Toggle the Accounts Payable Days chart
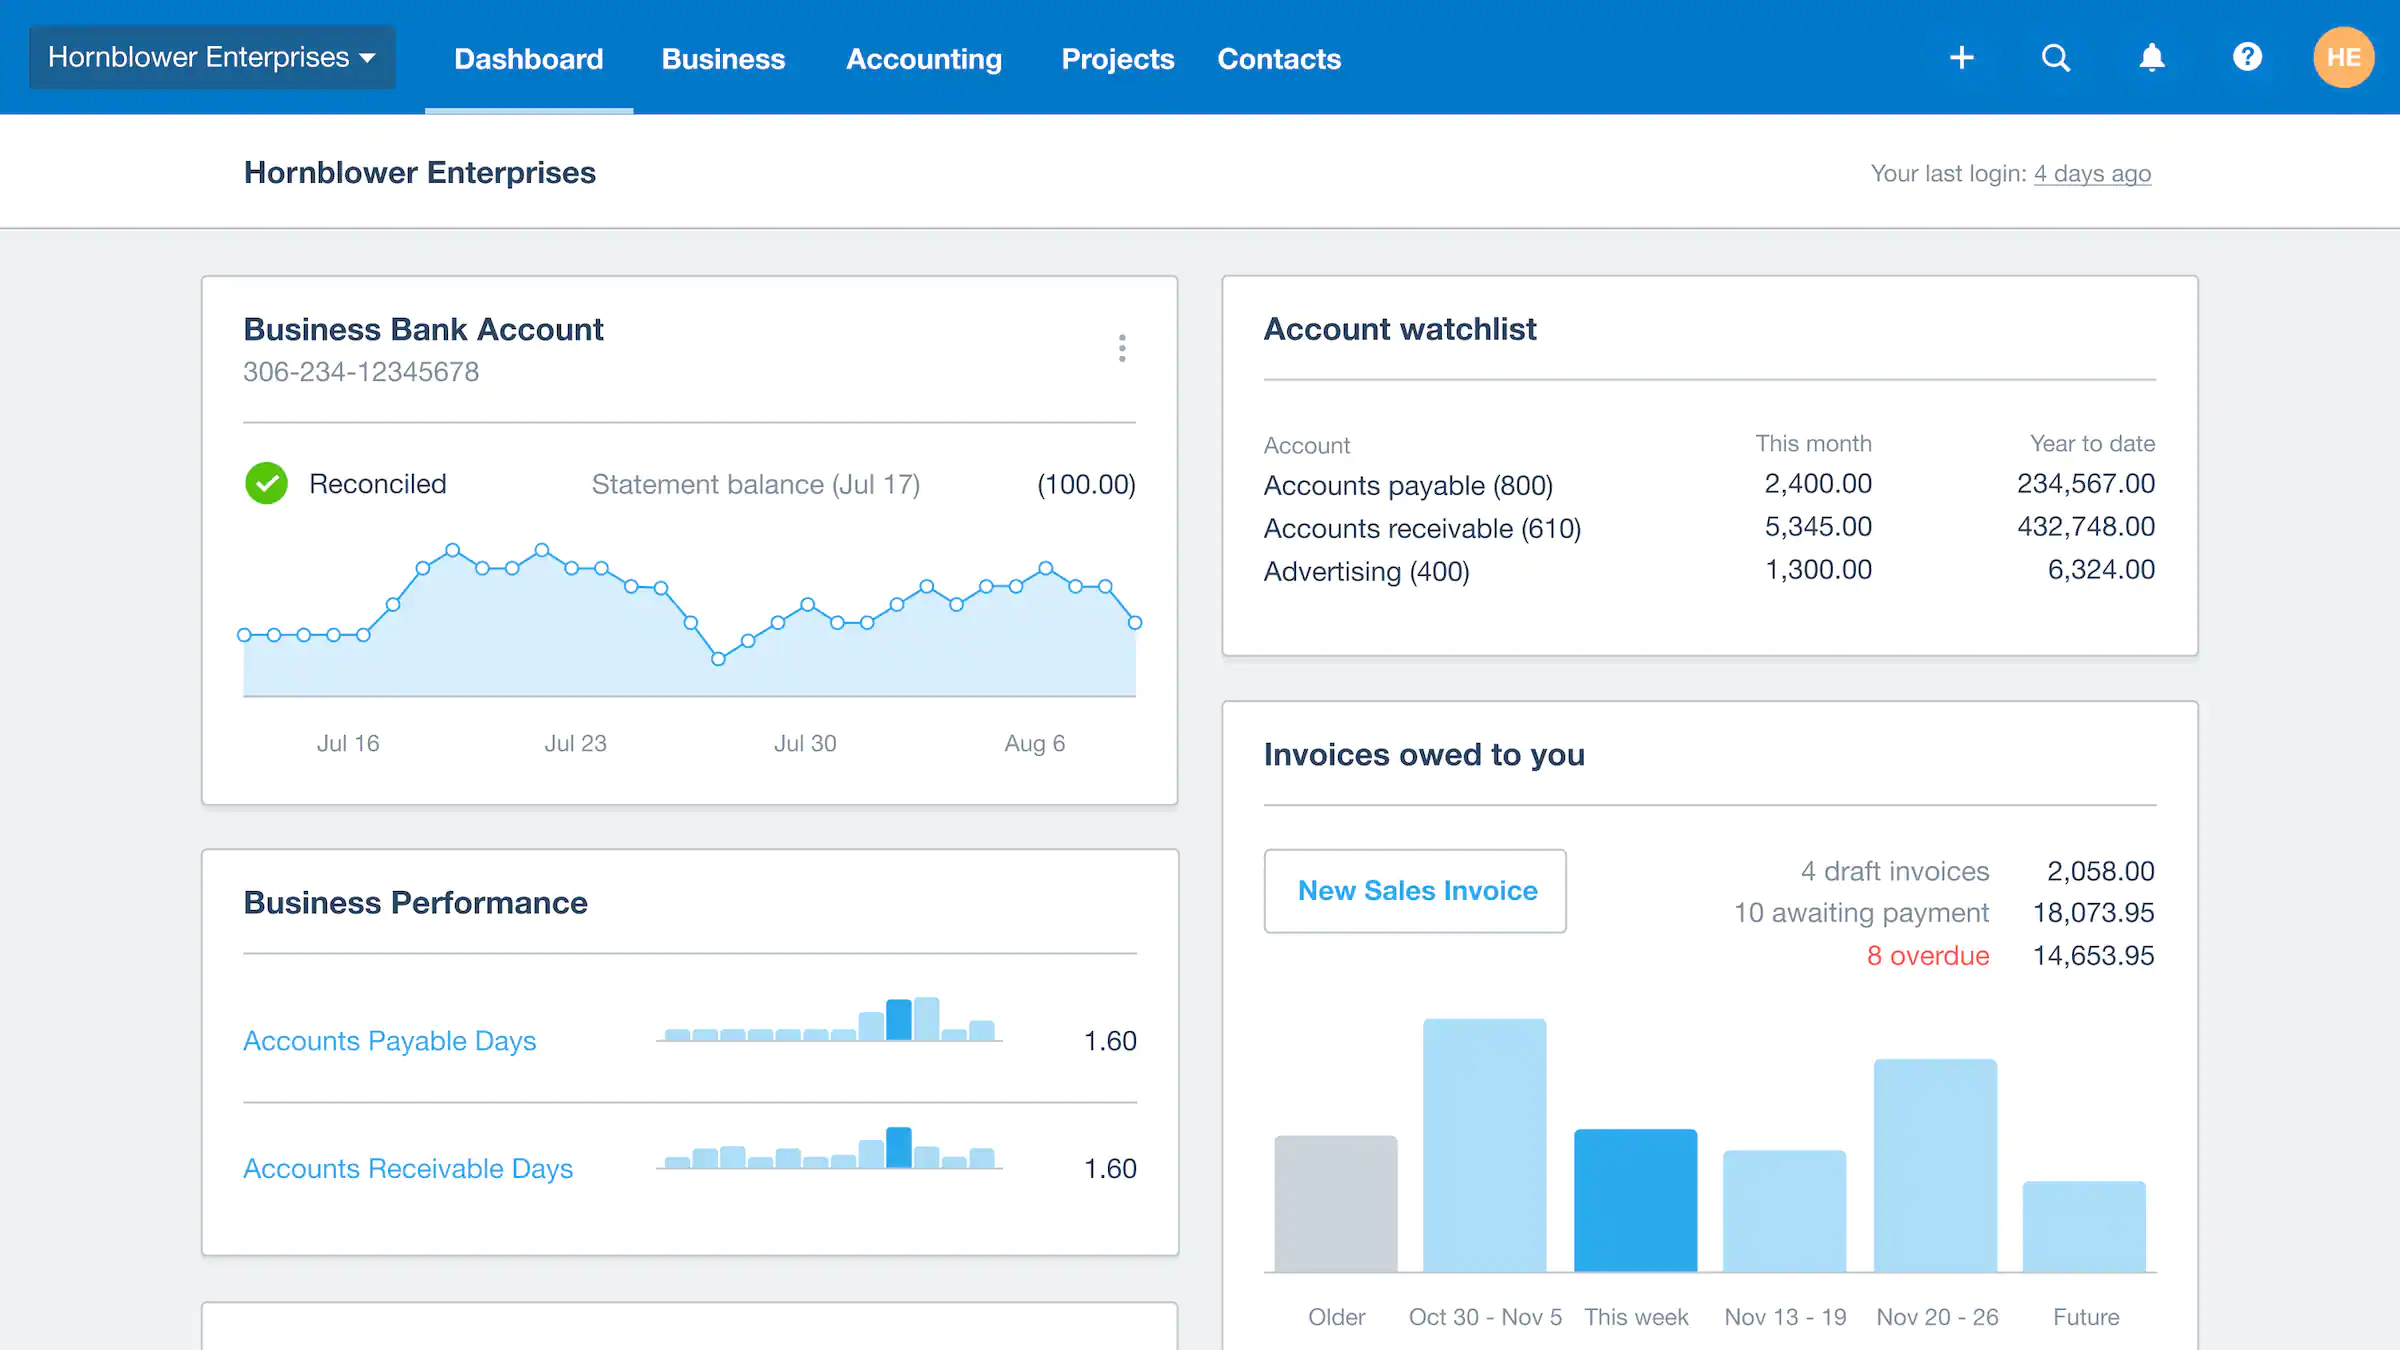The image size is (2400, 1350). tap(389, 1040)
